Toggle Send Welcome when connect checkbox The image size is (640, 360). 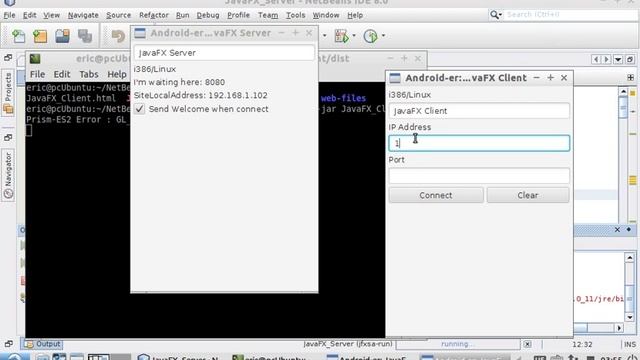click(x=140, y=109)
